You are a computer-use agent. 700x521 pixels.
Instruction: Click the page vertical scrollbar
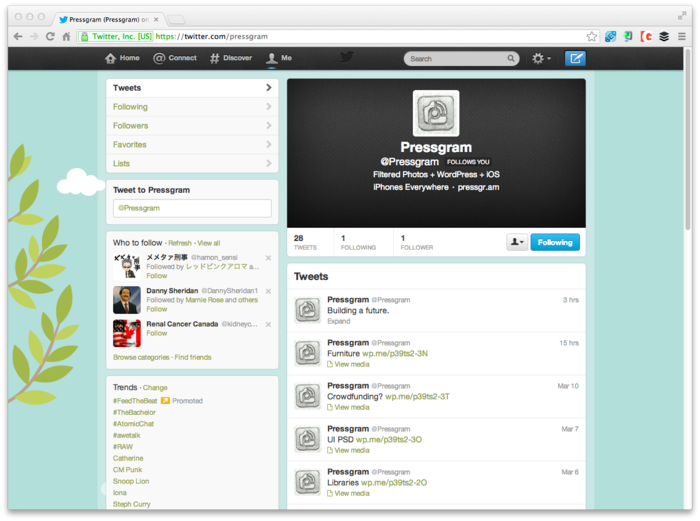688,138
